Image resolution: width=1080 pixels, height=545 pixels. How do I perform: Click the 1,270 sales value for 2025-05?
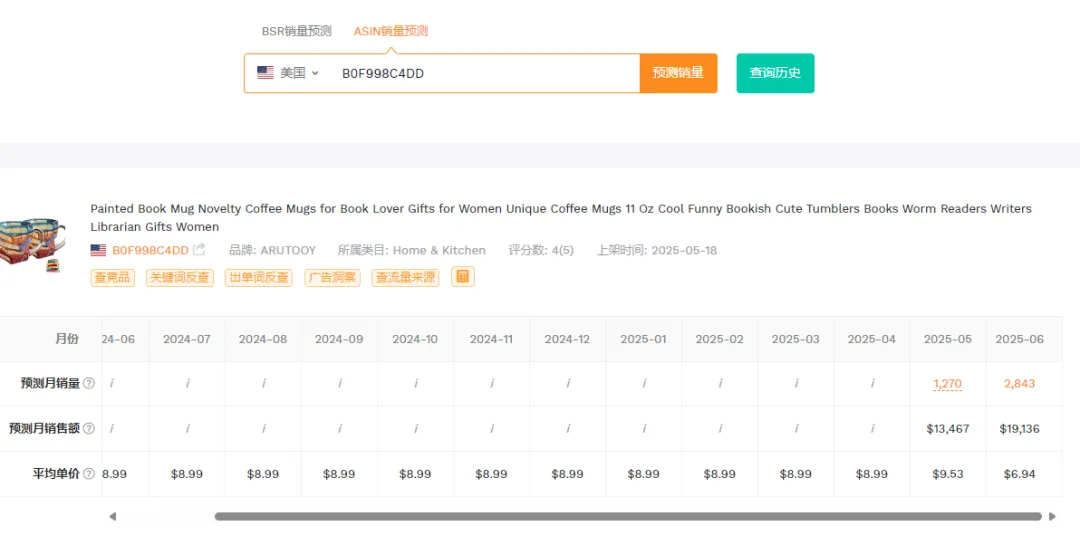click(948, 384)
